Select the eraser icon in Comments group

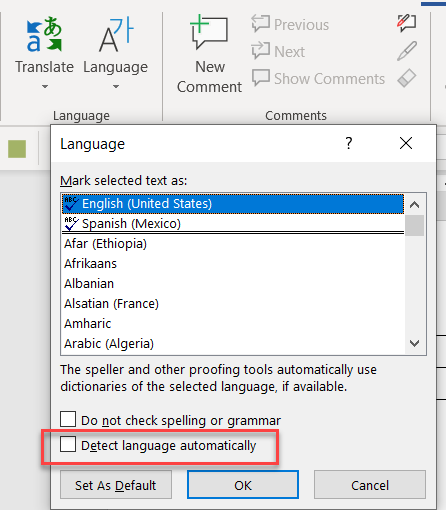coord(407,78)
